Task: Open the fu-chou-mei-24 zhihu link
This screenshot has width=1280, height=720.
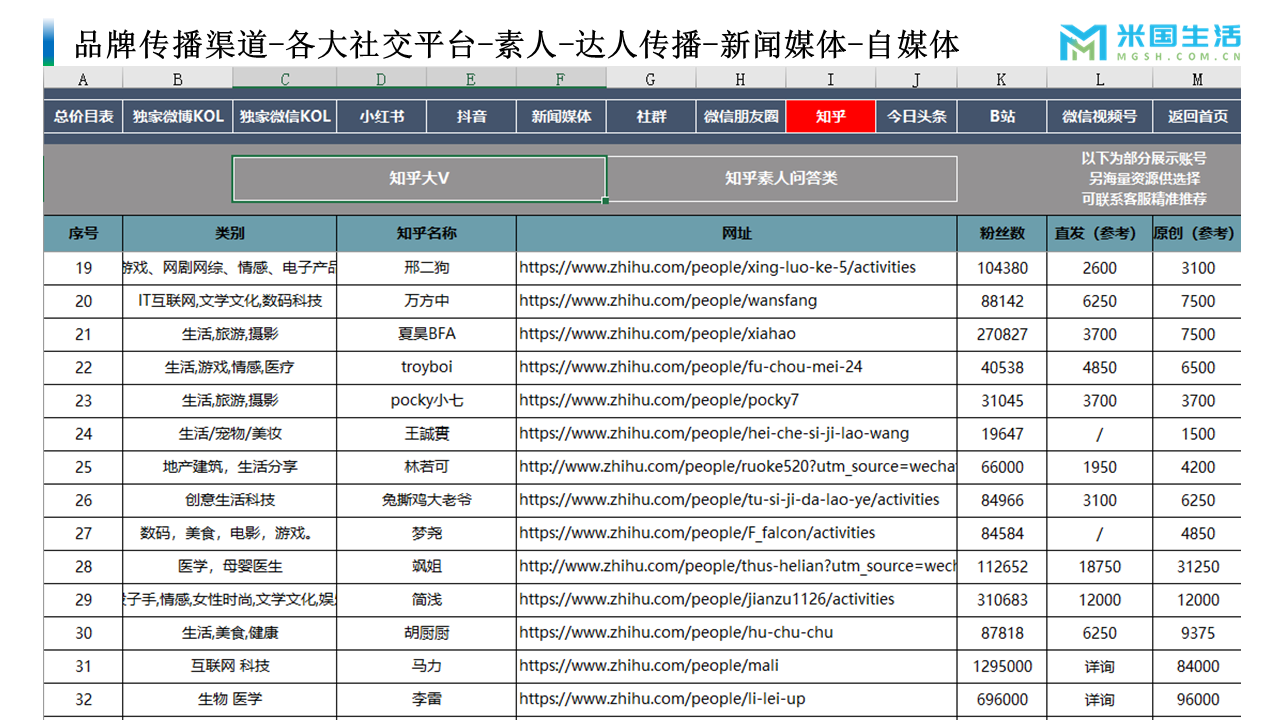Action: (x=691, y=367)
